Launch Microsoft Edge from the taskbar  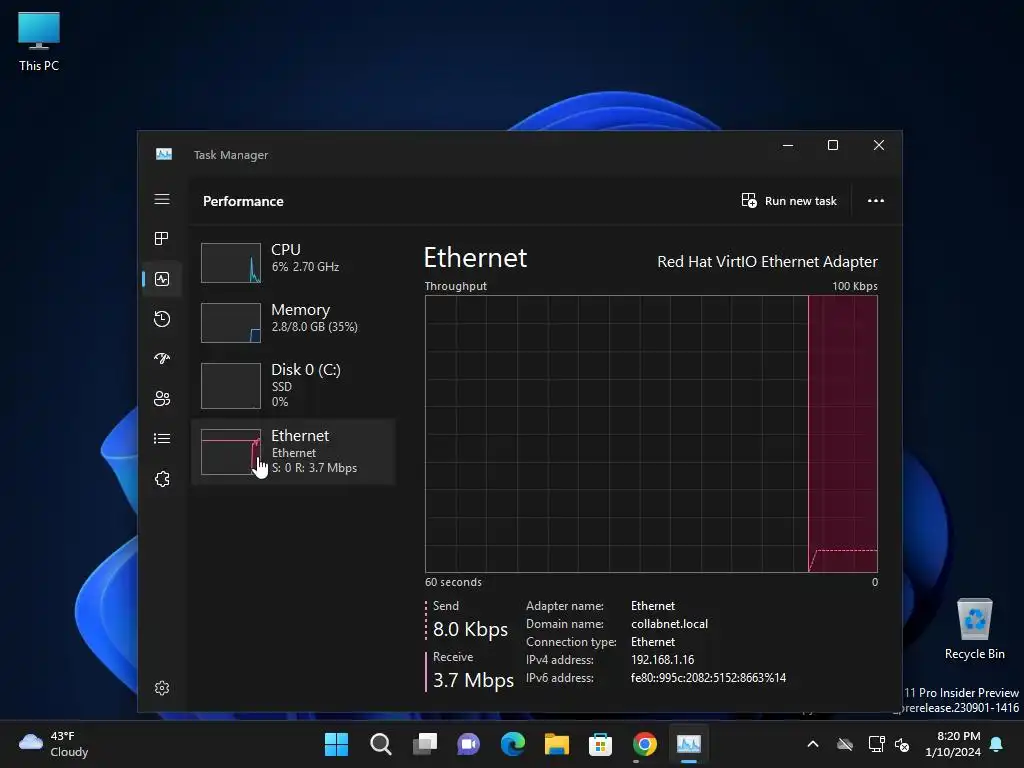click(513, 744)
